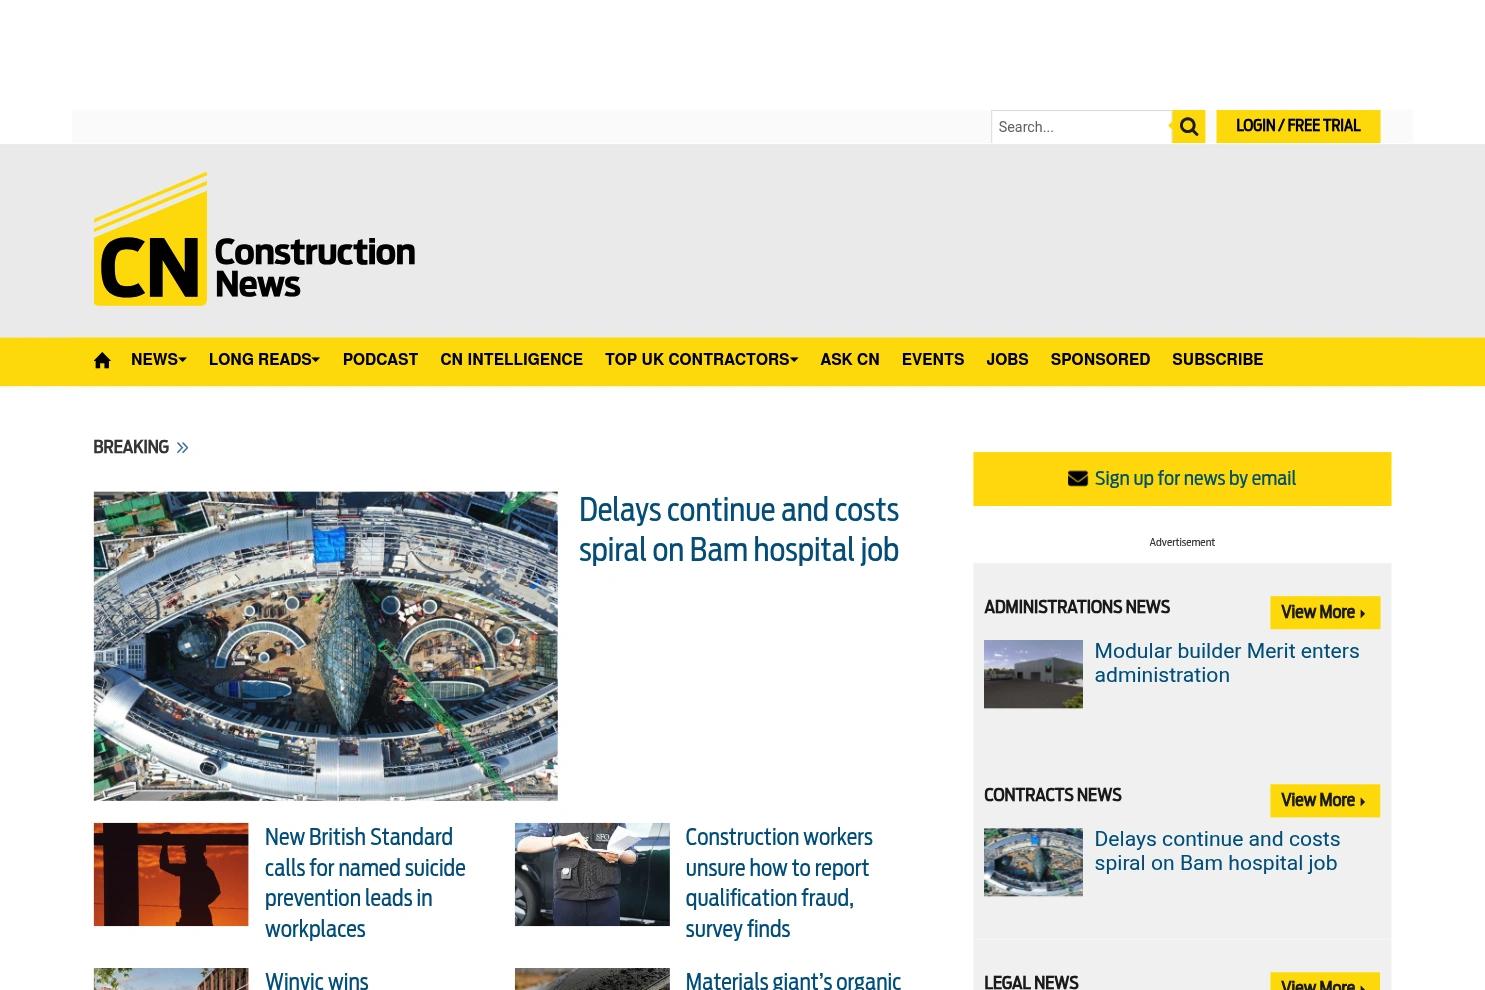This screenshot has height=990, width=1485.
Task: Open qualification fraud survey article
Action: [779, 883]
